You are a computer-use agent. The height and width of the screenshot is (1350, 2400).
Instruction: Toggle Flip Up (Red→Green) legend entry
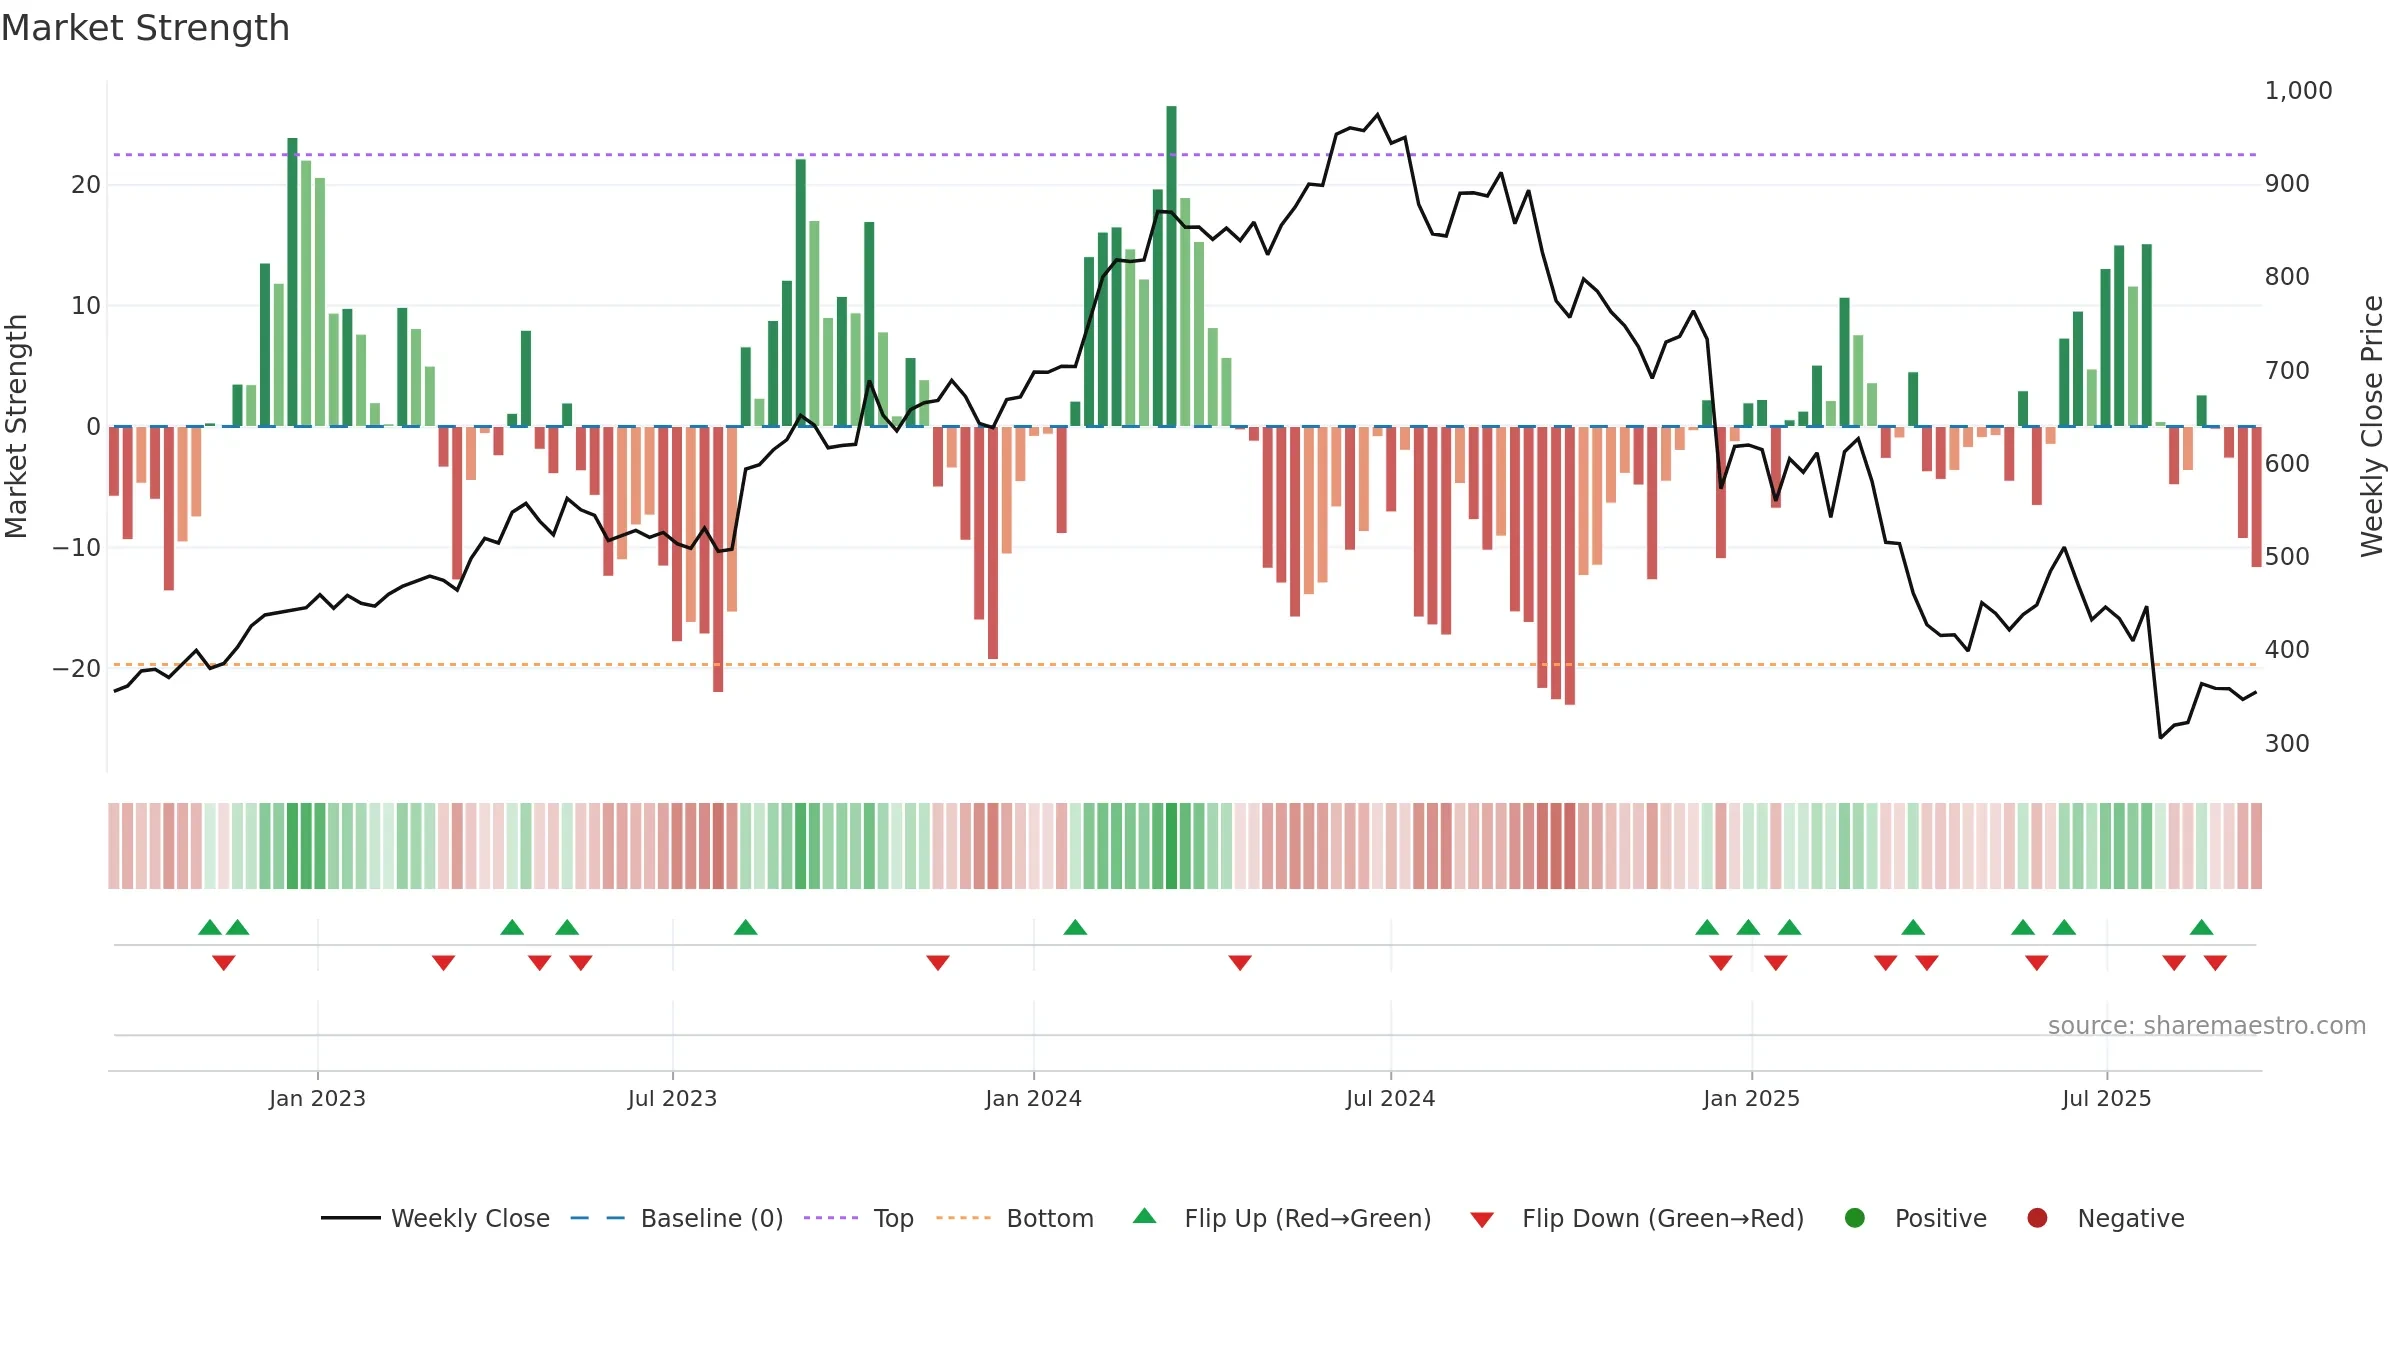pyautogui.click(x=1282, y=1218)
